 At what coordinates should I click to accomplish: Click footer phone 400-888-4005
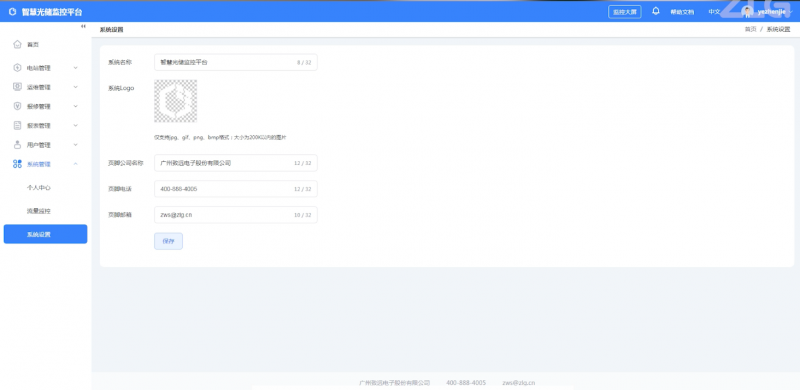pyautogui.click(x=466, y=383)
